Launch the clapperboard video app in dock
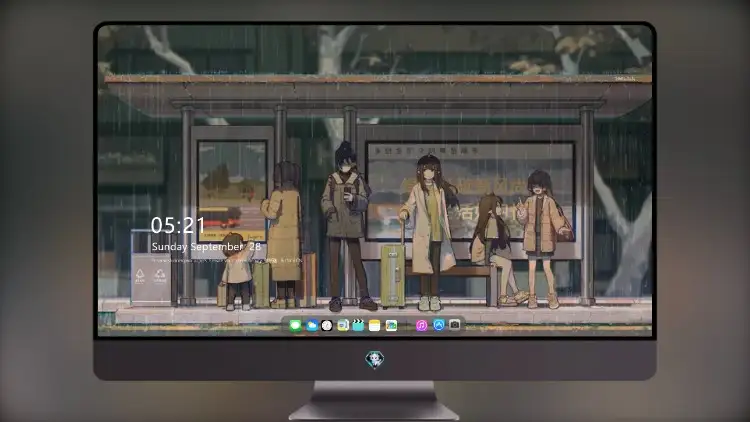750x422 pixels. 358,325
